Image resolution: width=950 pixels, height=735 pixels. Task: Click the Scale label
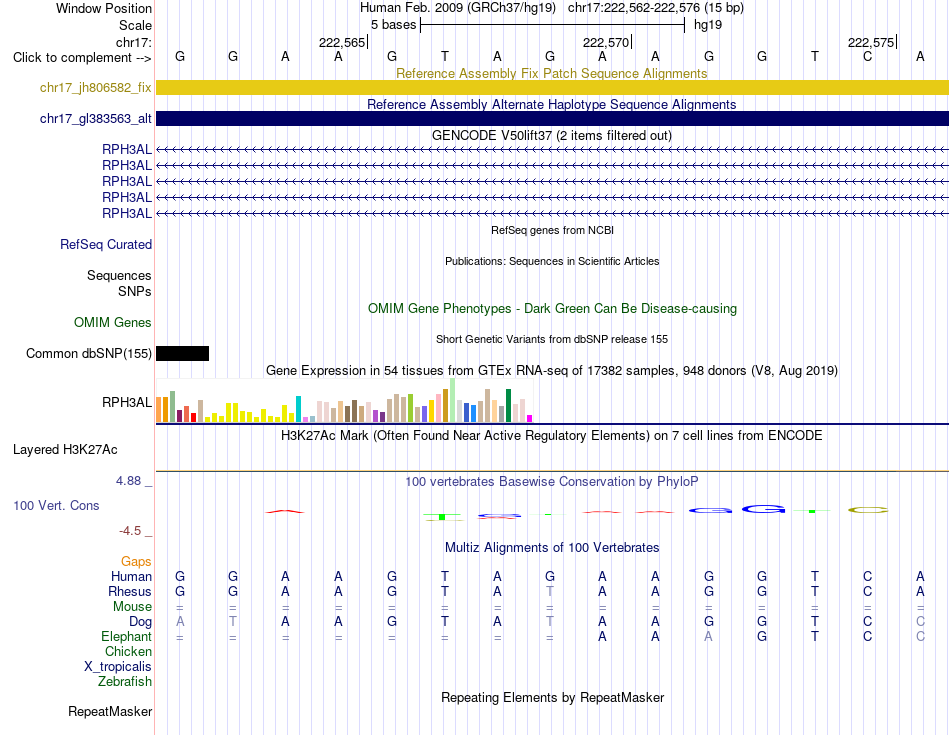135,25
